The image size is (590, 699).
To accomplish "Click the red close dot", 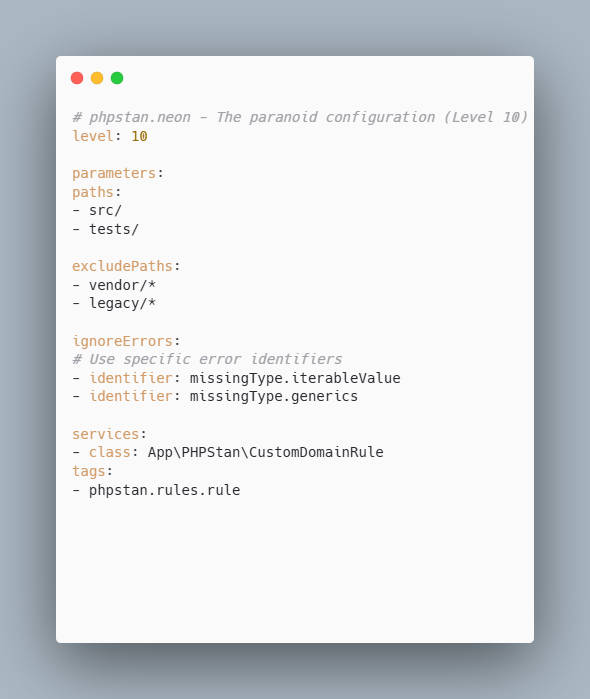I will (77, 78).
